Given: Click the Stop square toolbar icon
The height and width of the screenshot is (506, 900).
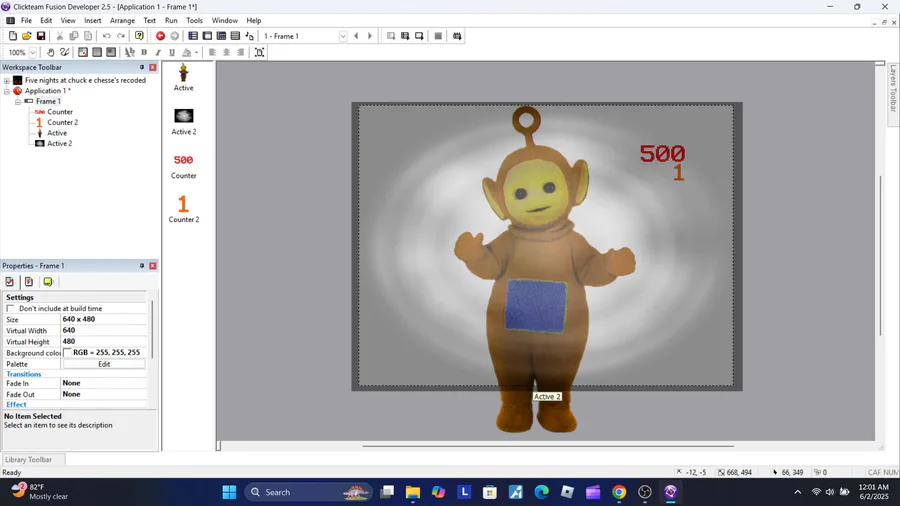Looking at the screenshot, I should point(438,36).
